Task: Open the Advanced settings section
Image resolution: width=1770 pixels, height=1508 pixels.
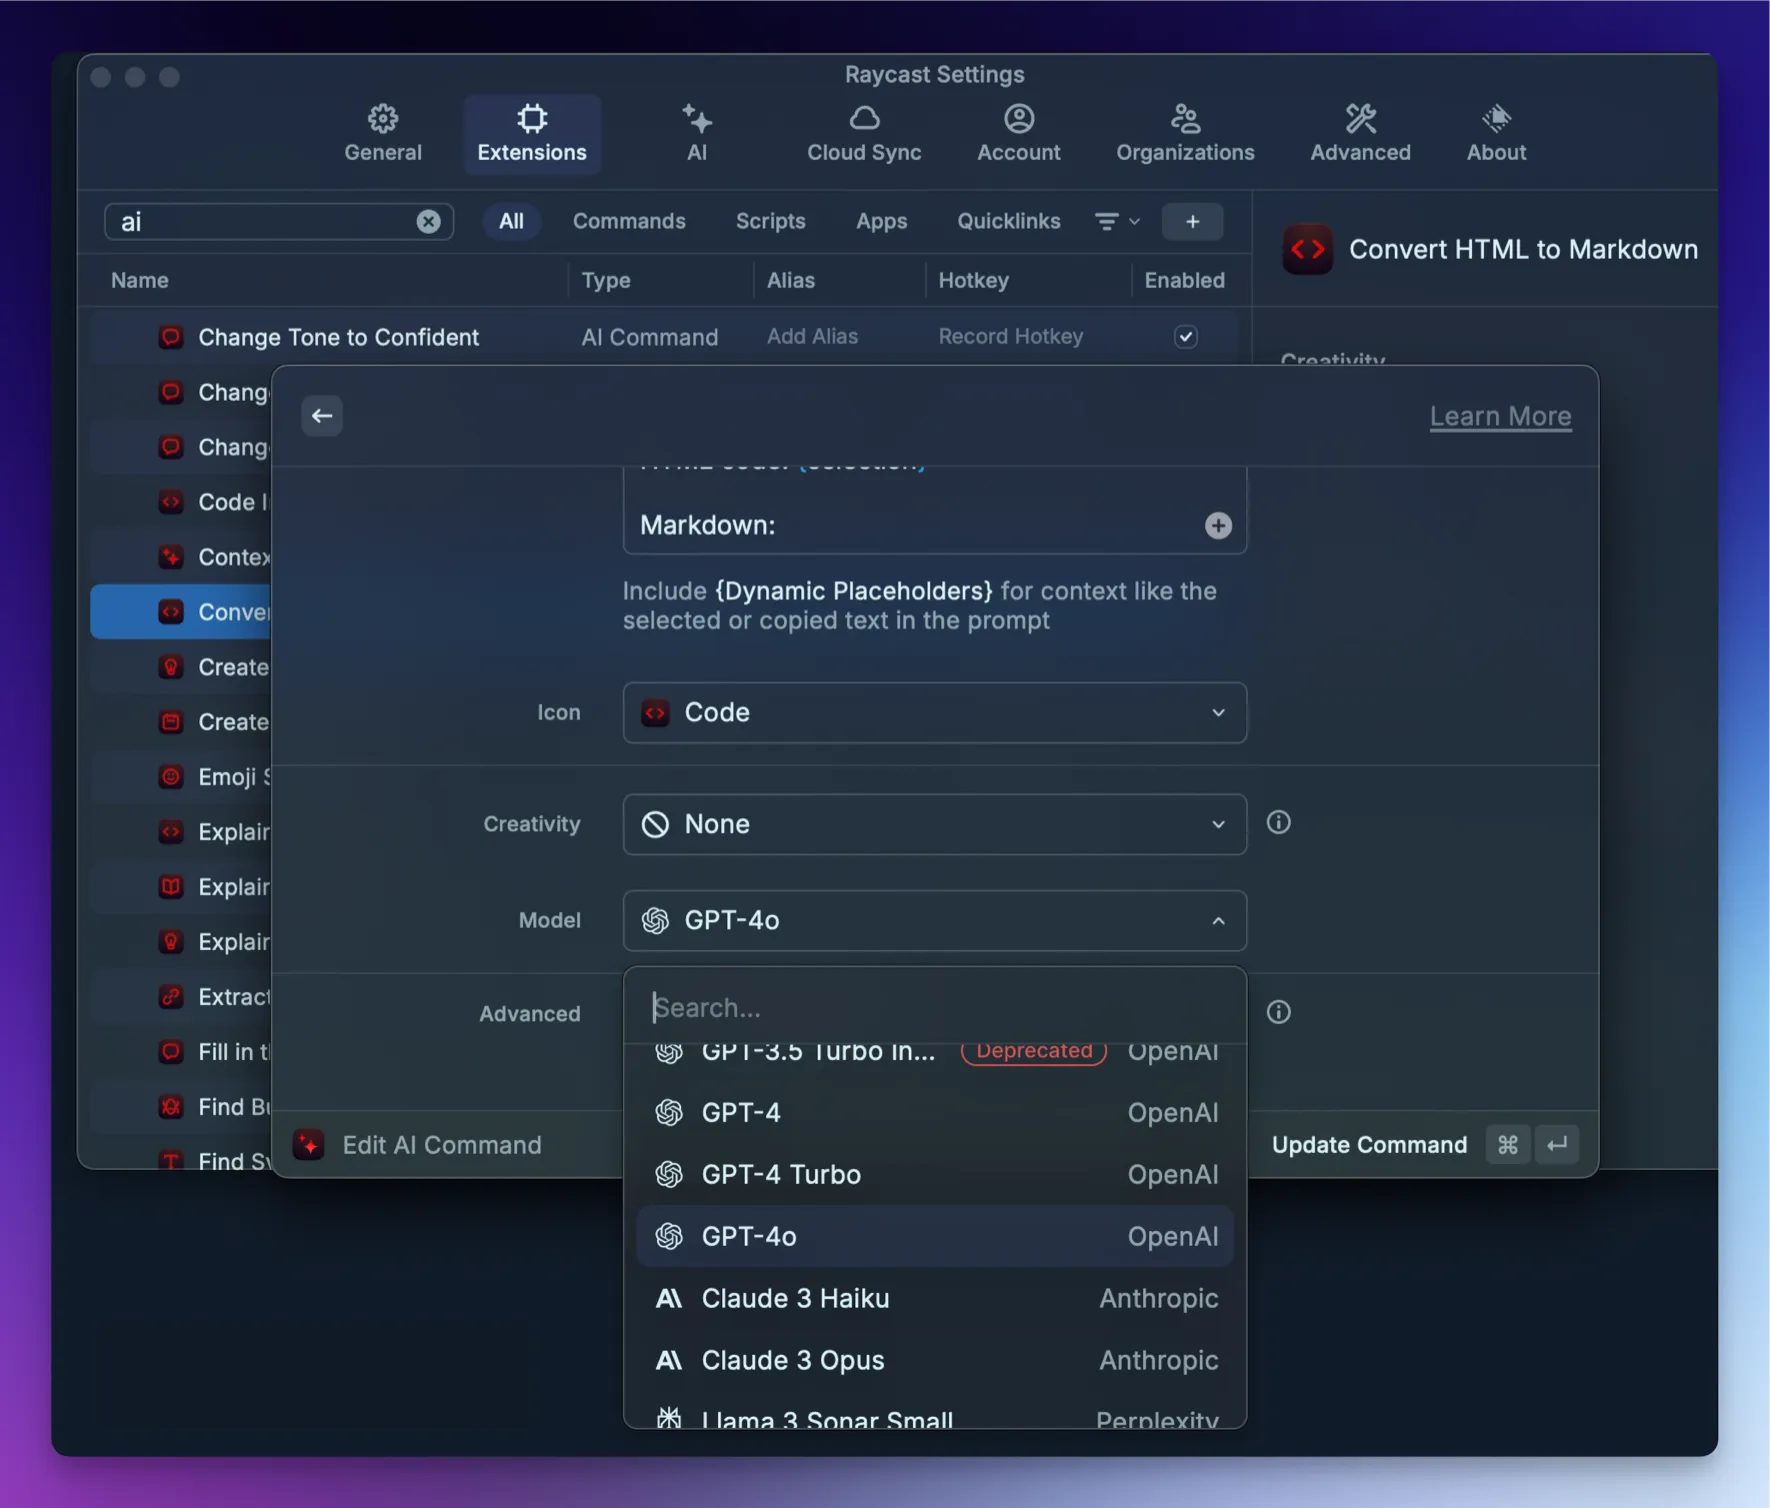Action: (1359, 133)
